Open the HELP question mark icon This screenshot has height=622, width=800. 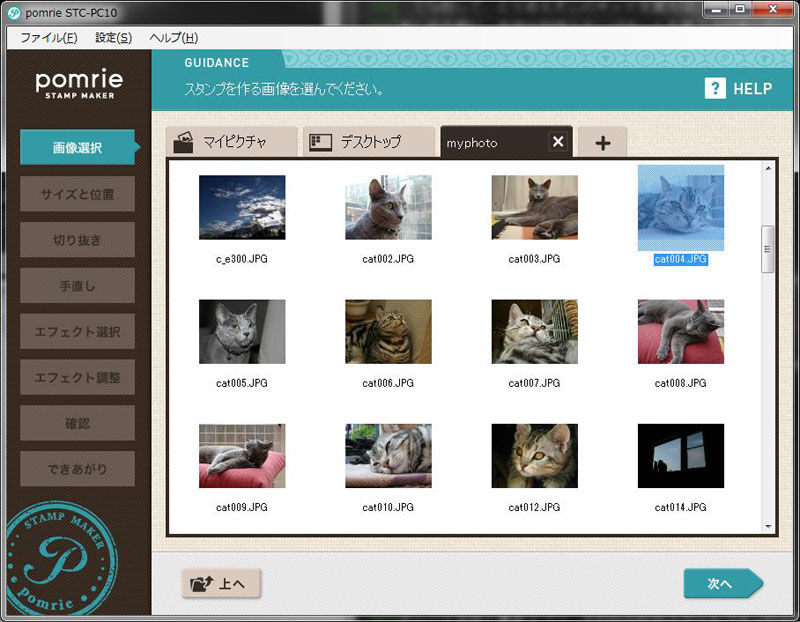click(715, 88)
